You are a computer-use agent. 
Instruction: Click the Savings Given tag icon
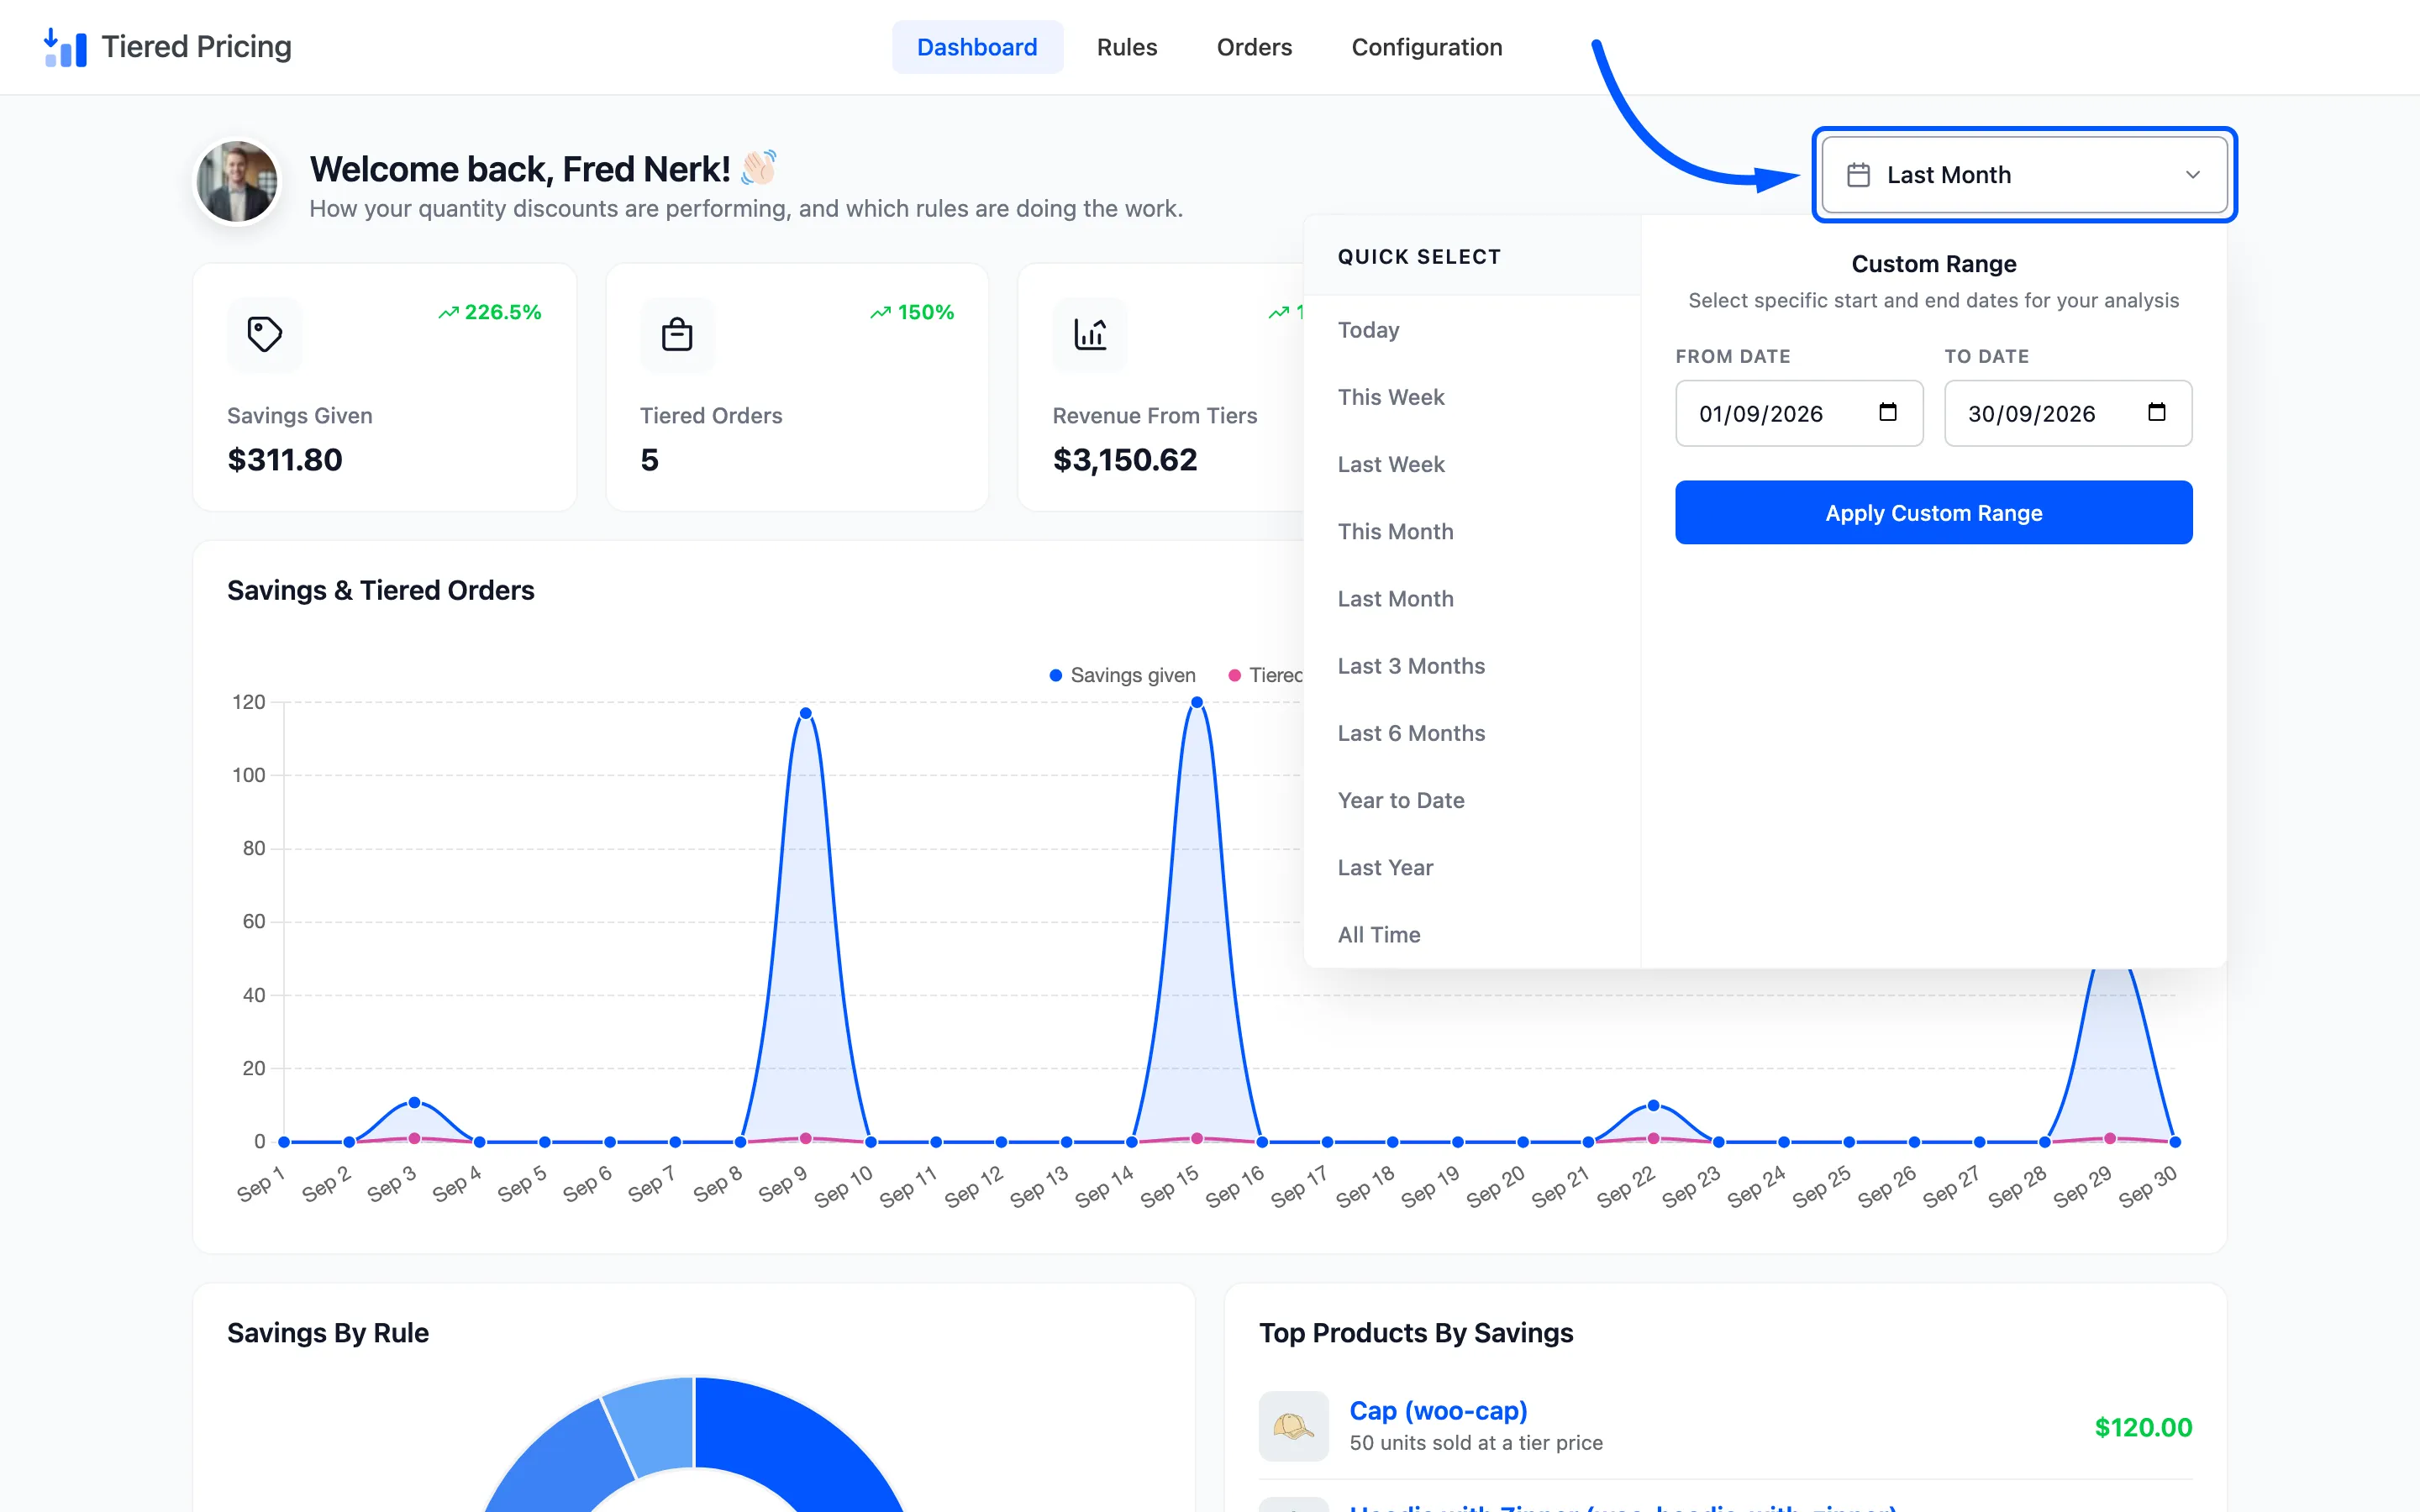point(265,334)
